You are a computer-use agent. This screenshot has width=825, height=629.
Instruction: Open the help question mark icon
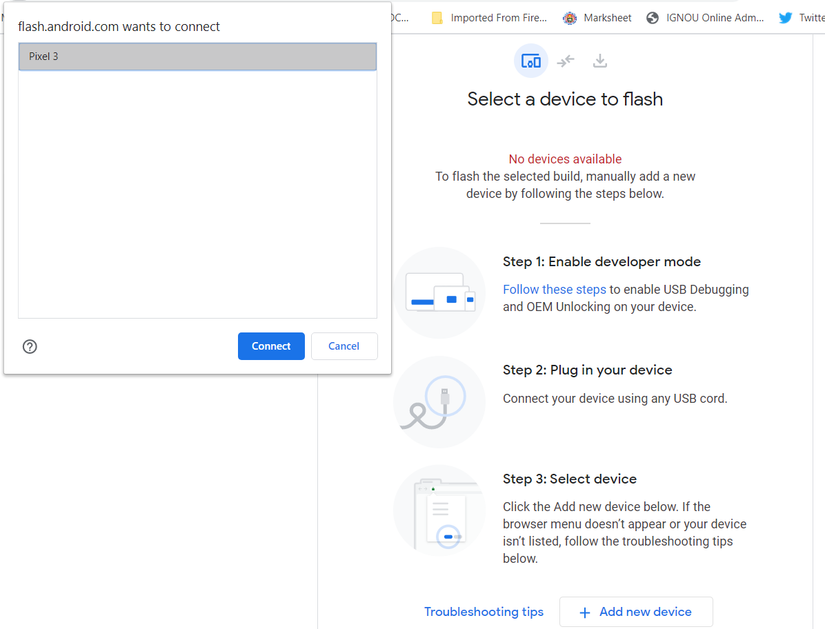(30, 346)
